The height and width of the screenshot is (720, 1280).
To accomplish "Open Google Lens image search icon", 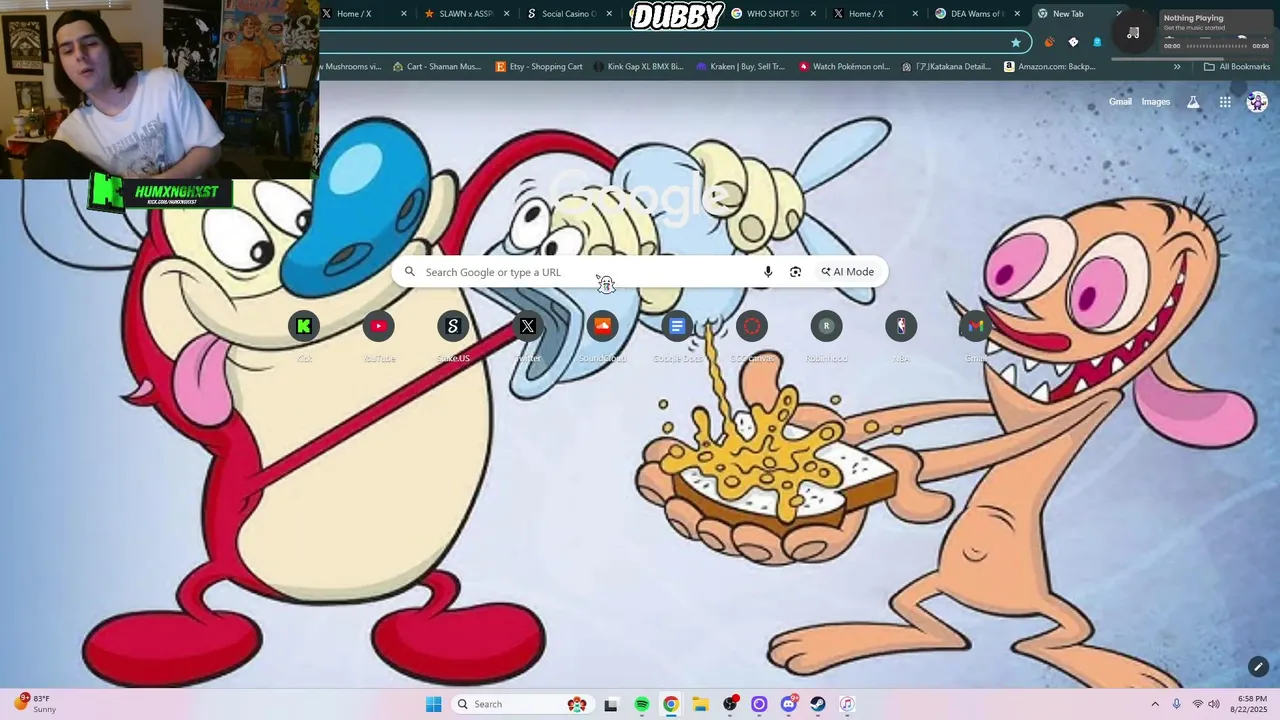I will pyautogui.click(x=795, y=272).
